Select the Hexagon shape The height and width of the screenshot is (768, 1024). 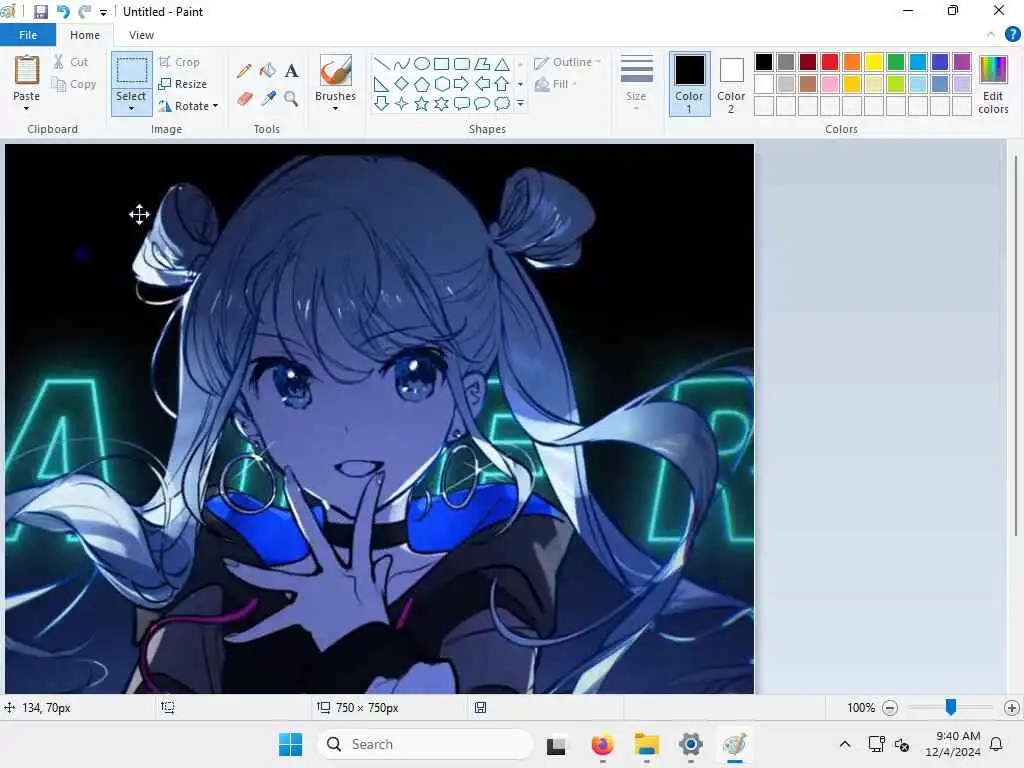[442, 84]
